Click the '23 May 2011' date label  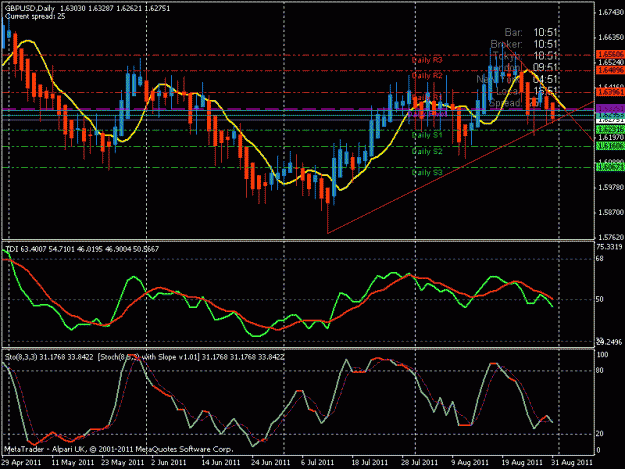[x=122, y=462]
